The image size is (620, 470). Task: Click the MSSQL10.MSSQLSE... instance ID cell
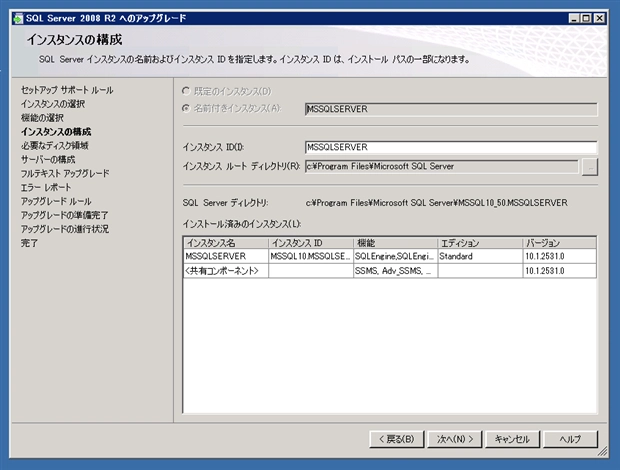pyautogui.click(x=311, y=256)
